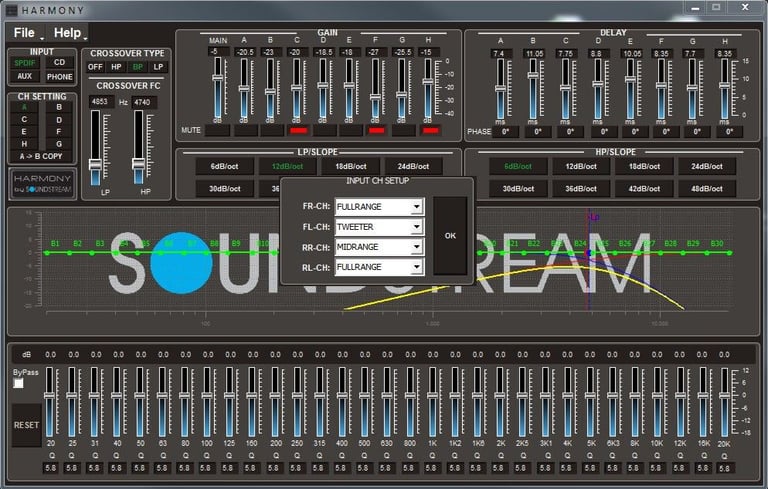768x489 pixels.
Task: Click the B30 node on EQ graph
Action: (x=729, y=253)
